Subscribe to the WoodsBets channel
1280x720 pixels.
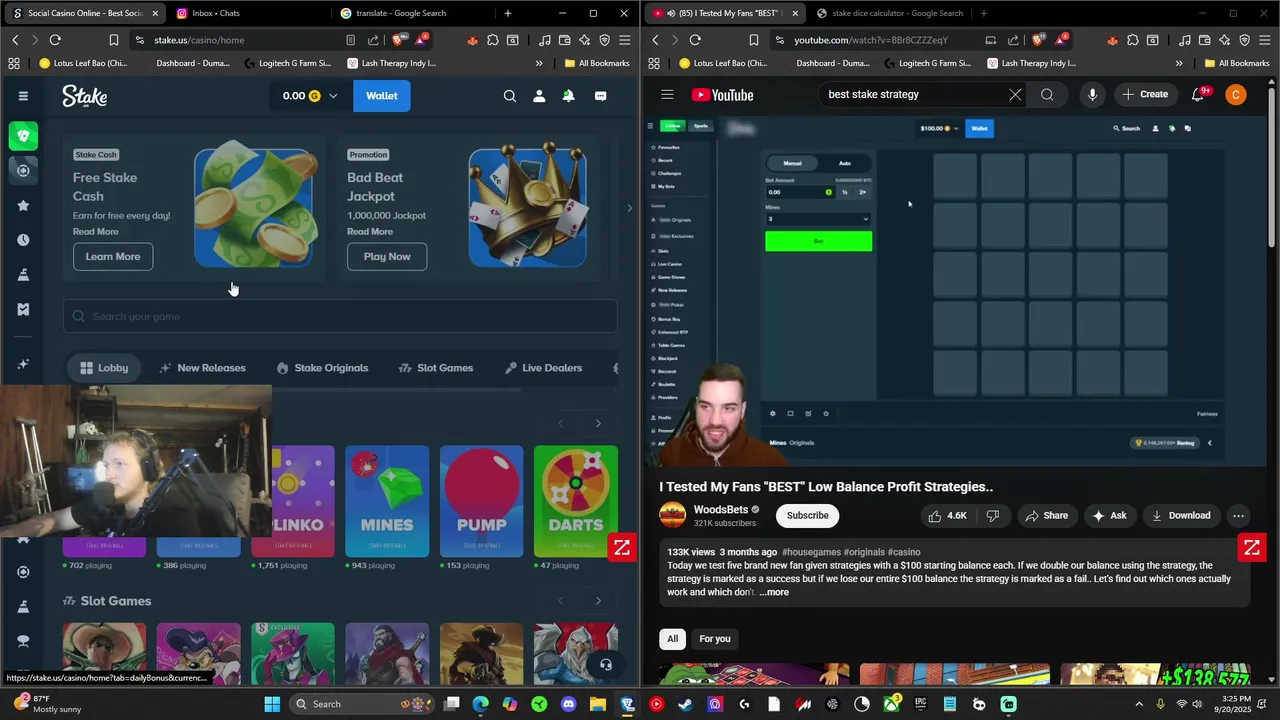point(807,516)
